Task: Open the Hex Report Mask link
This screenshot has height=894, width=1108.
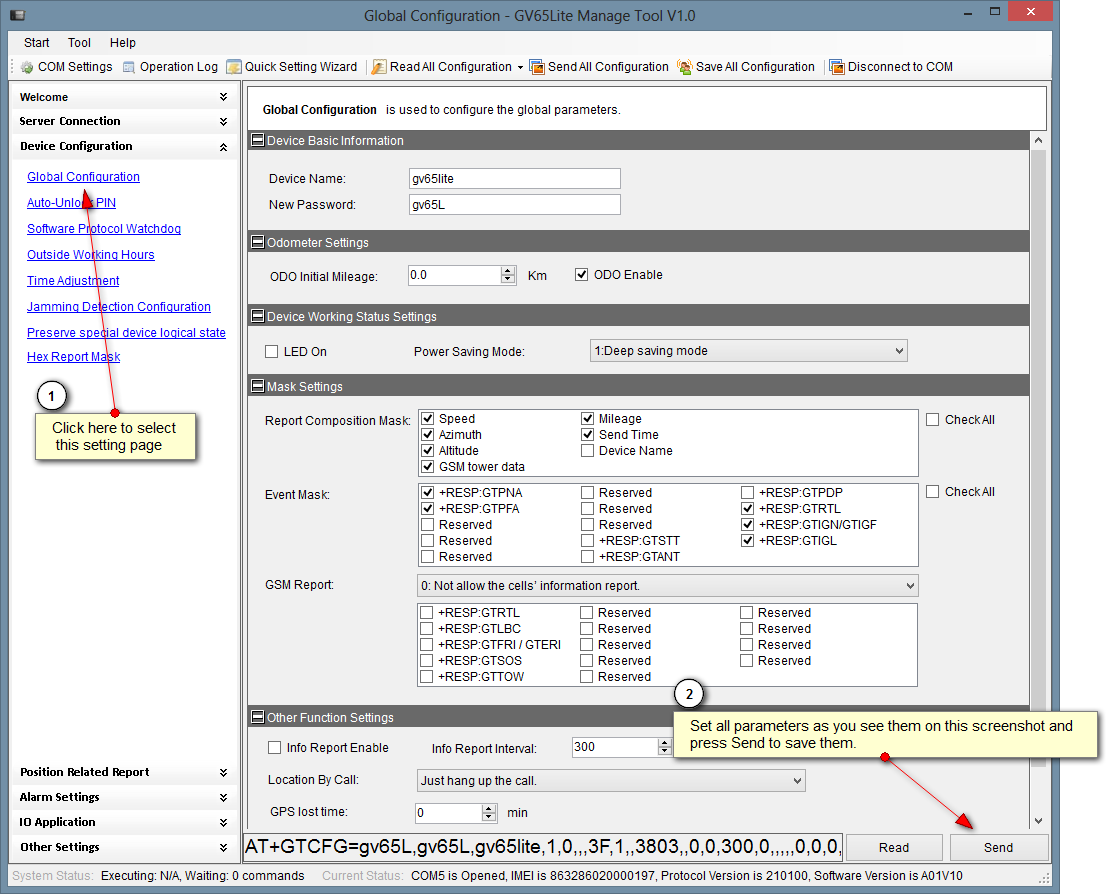Action: pos(73,357)
